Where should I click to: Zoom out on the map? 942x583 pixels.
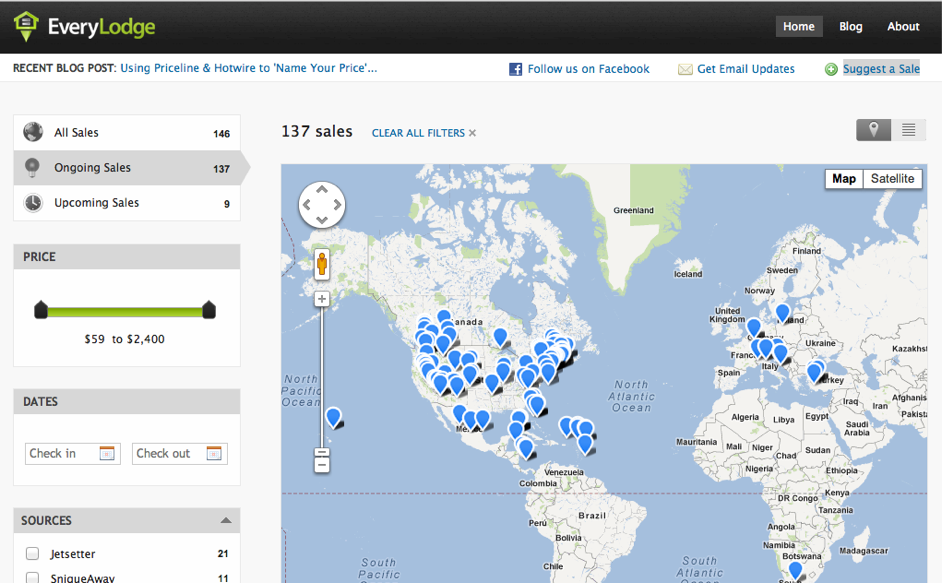tap(322, 463)
